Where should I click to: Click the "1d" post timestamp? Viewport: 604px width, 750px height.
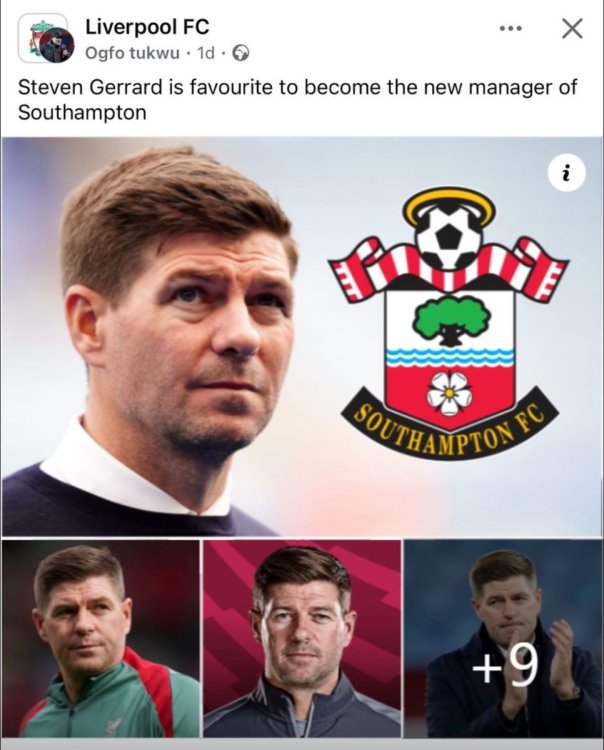click(206, 53)
